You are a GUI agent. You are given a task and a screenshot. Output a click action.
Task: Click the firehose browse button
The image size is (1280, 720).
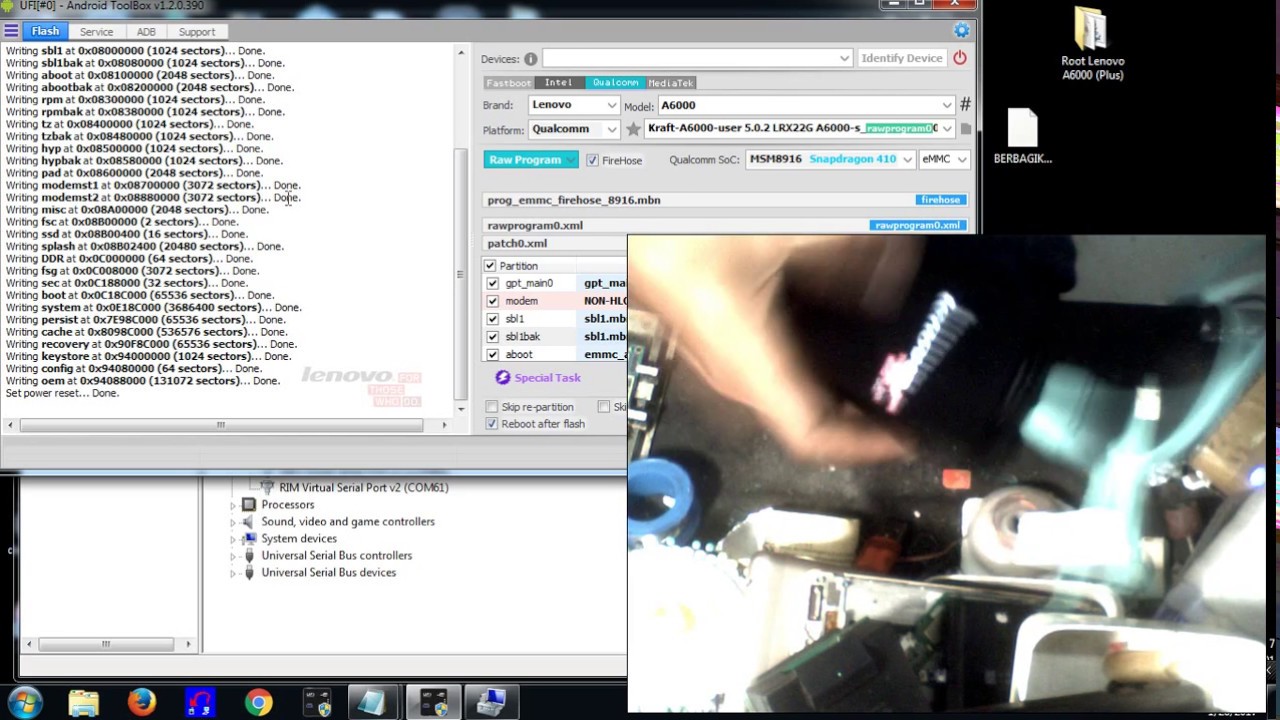click(x=940, y=200)
